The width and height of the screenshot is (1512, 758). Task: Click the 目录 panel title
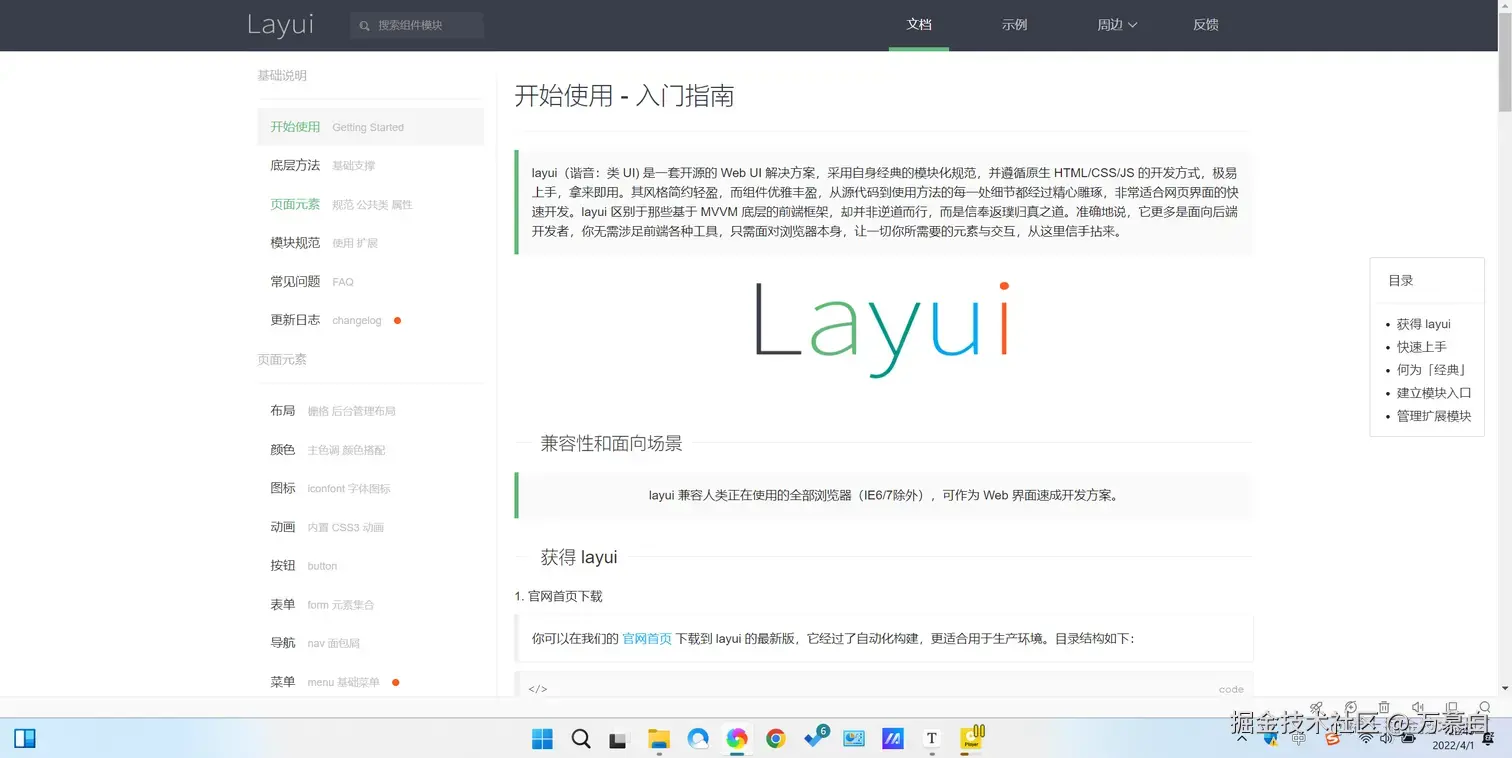[1400, 281]
